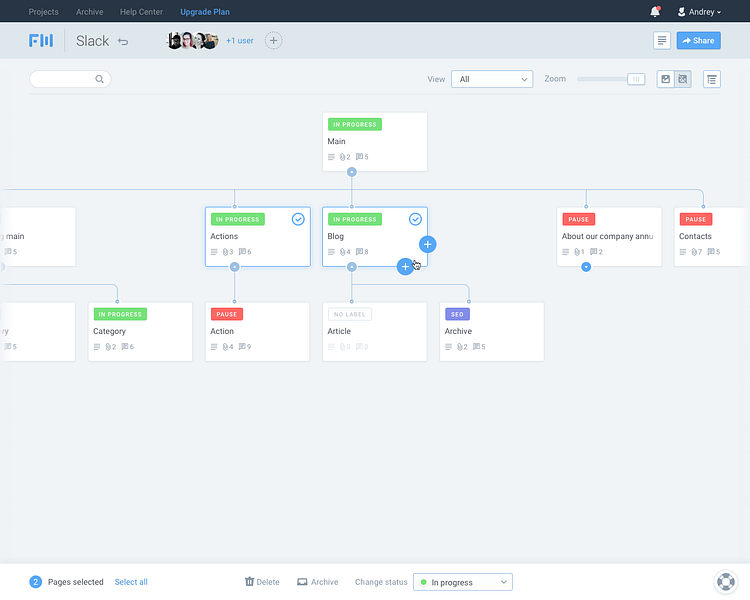This screenshot has width=750, height=600.
Task: Click the description icon on the About our company card
Action: 565,252
